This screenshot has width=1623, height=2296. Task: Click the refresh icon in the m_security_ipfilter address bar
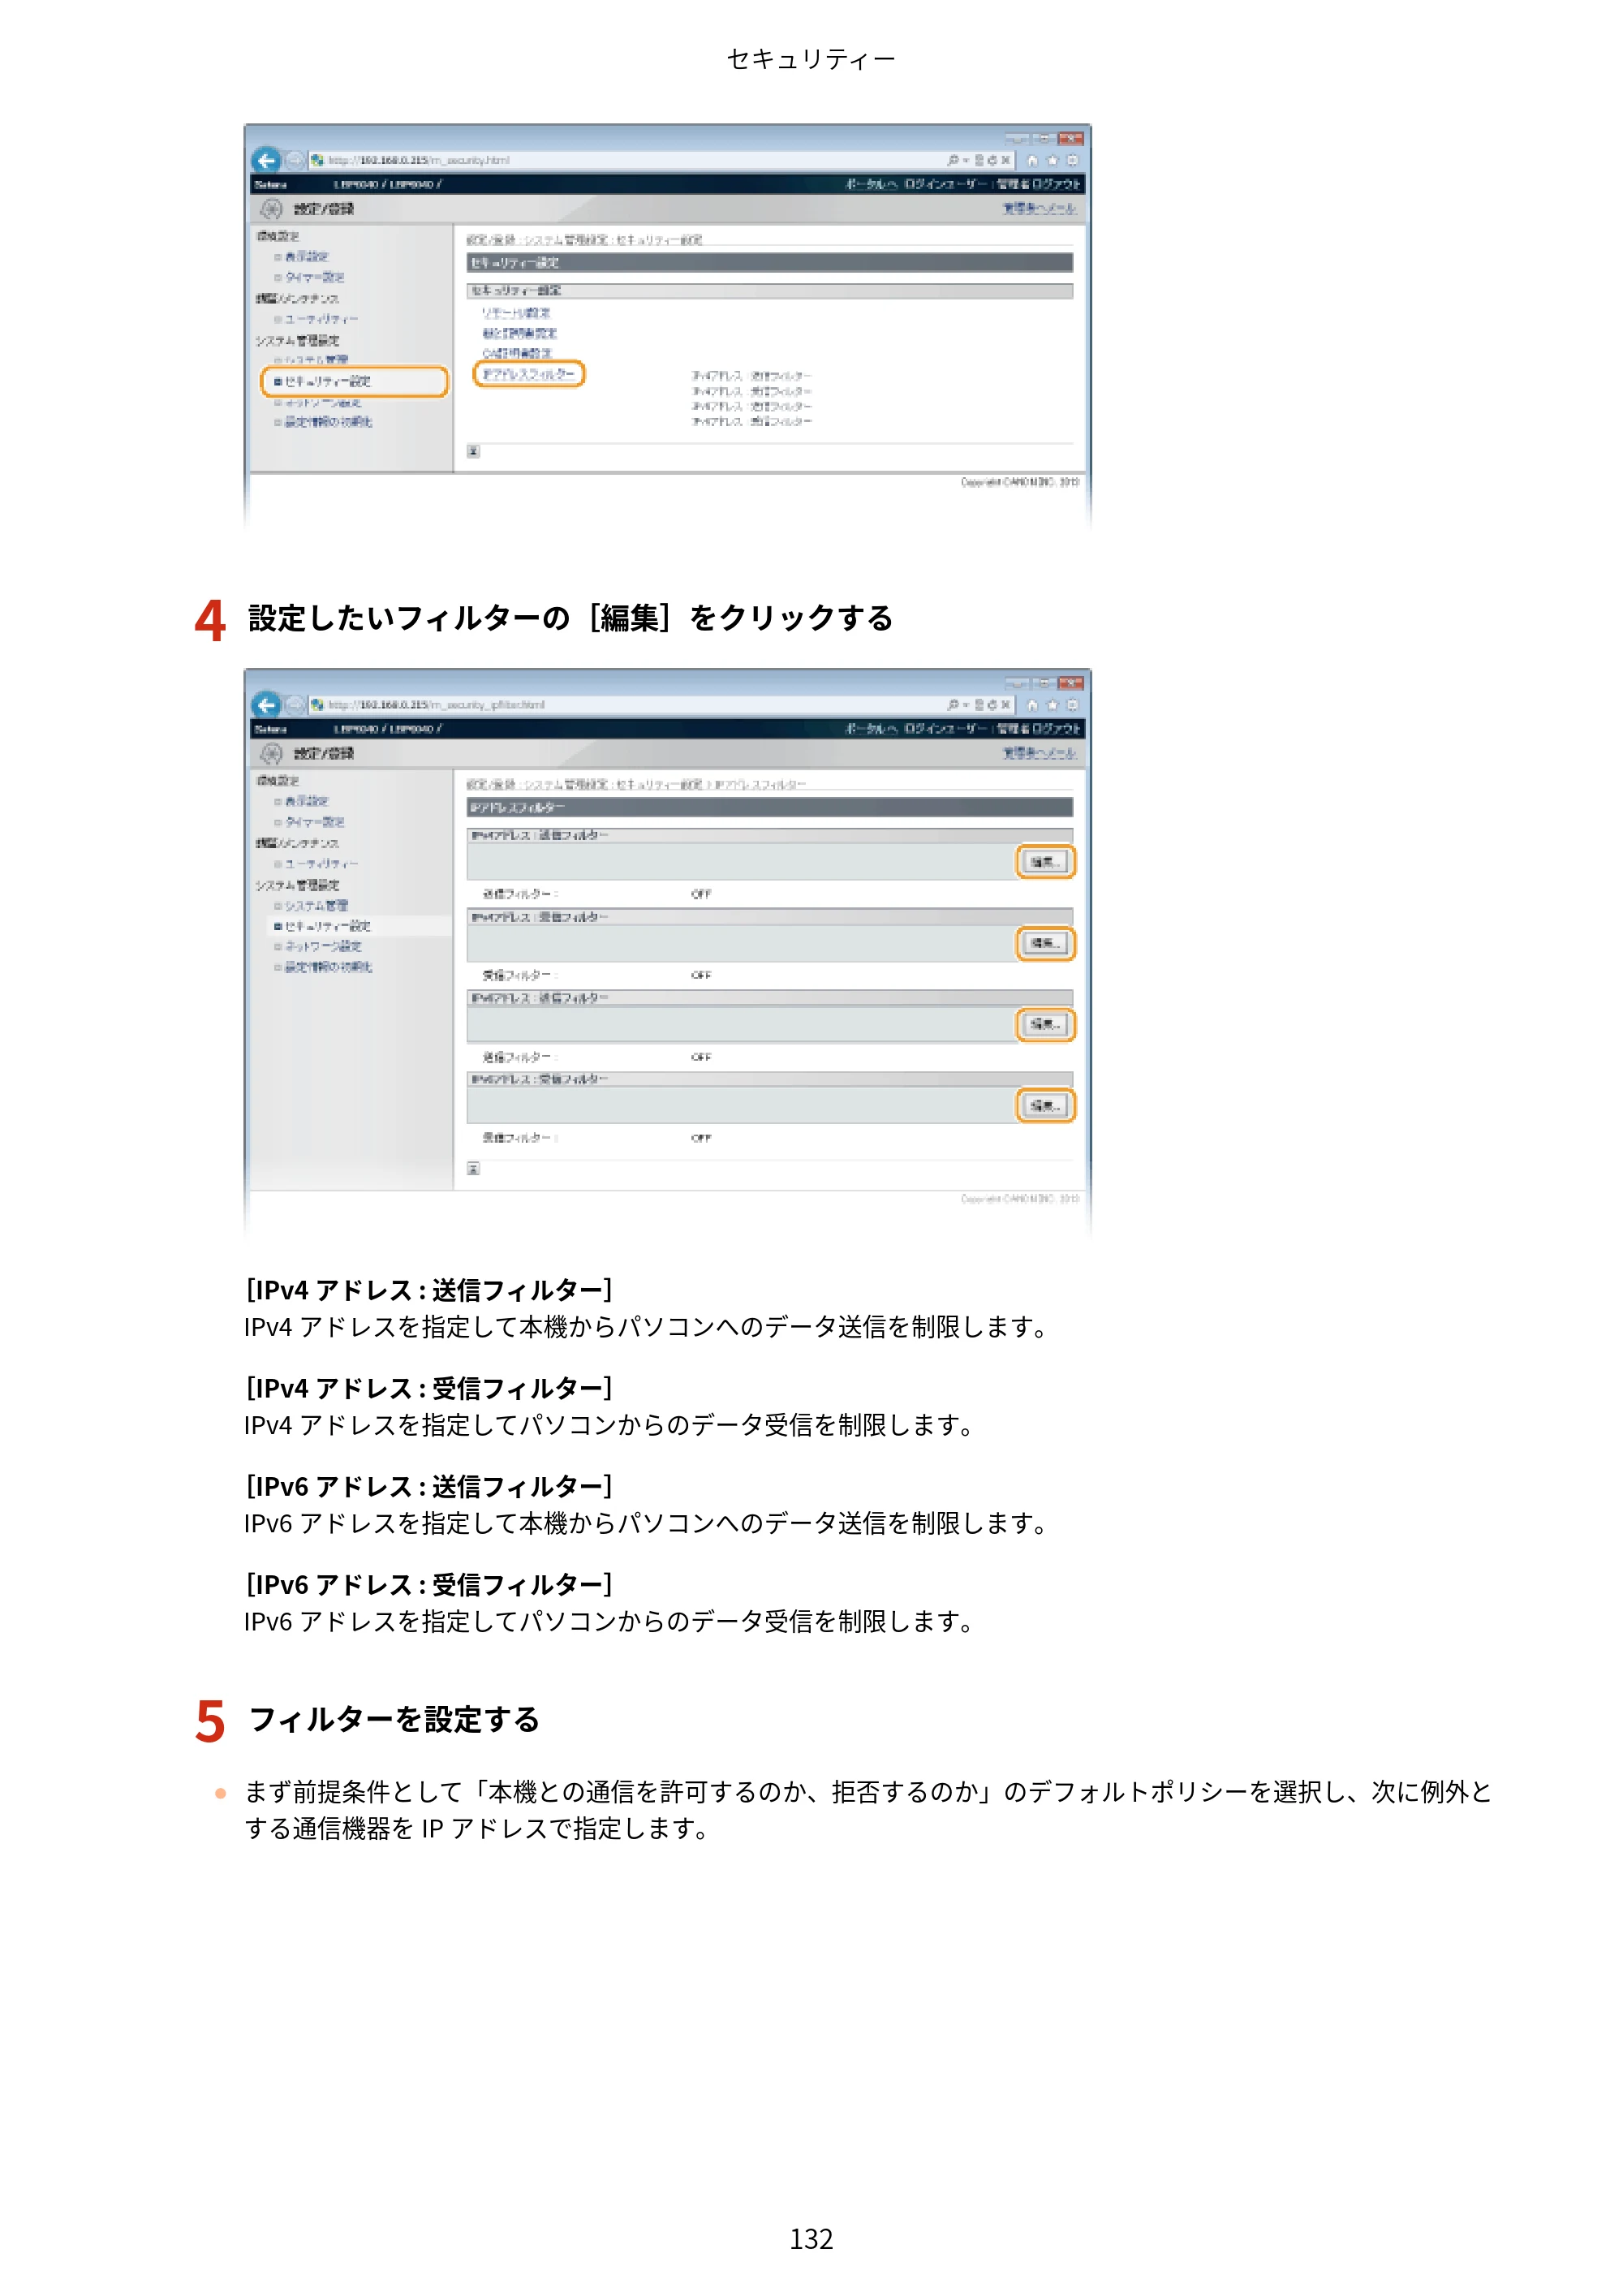[992, 705]
